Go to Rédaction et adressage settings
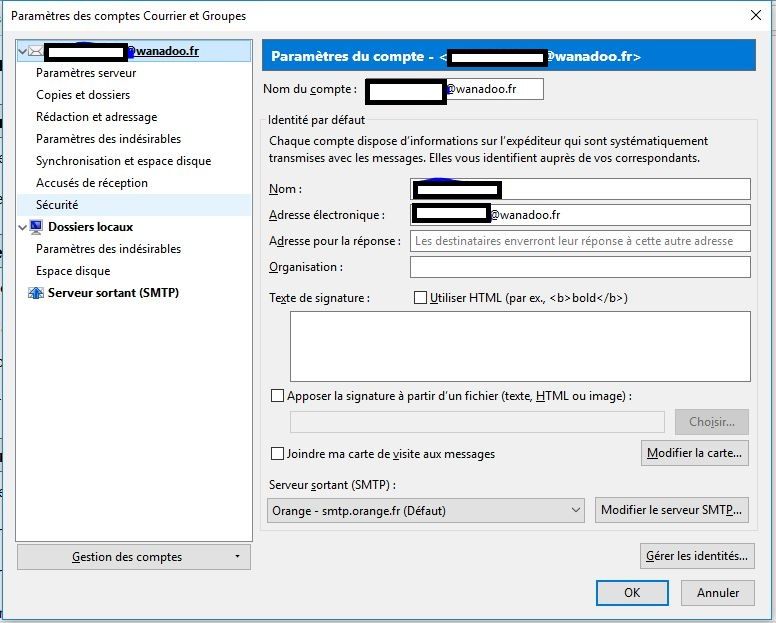 96,117
